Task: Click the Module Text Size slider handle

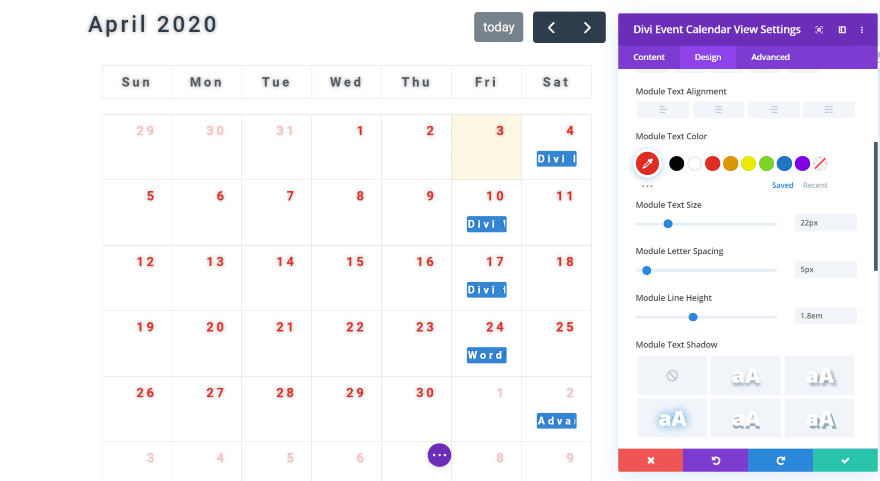Action: point(668,224)
